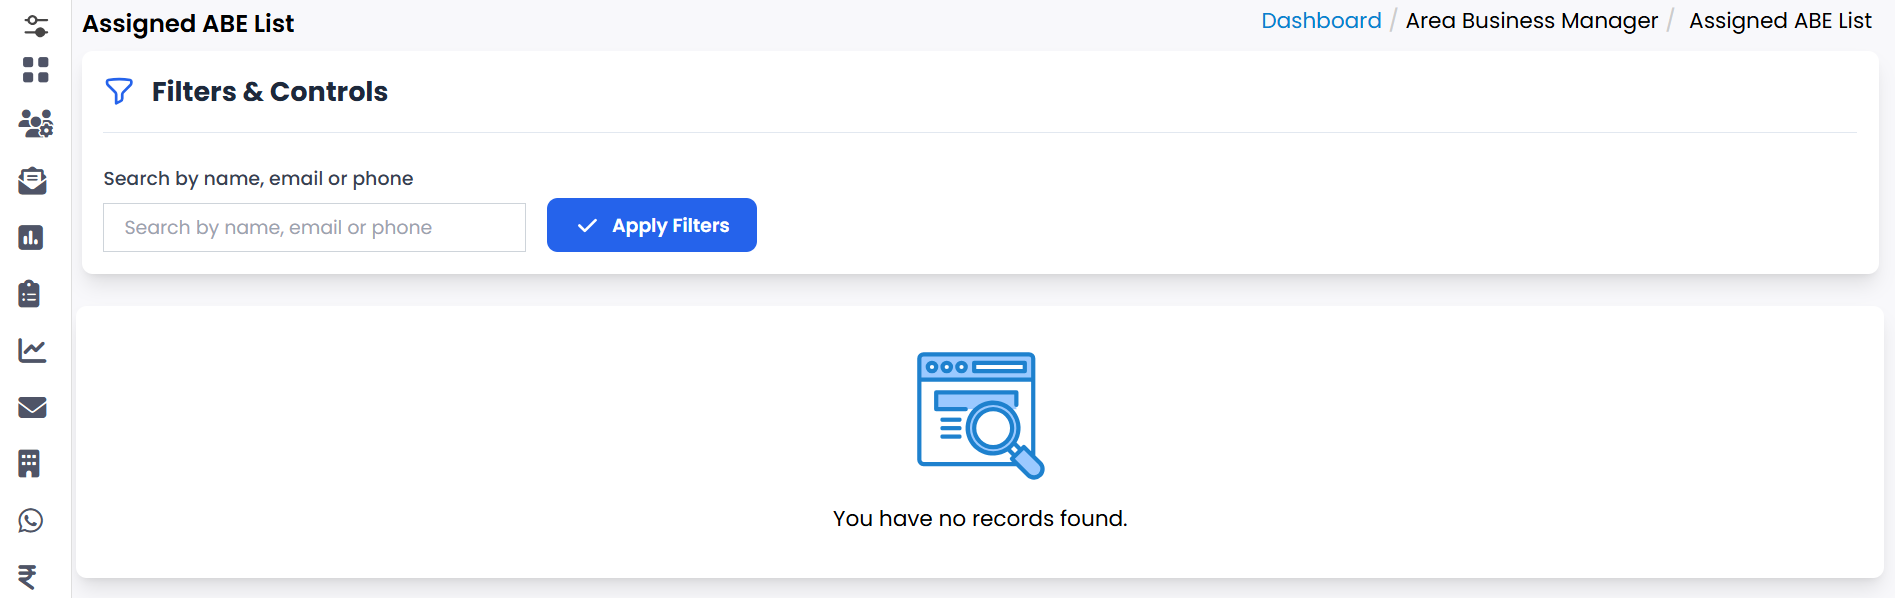Screen dimensions: 1895x598
Task: Click the funnel filter icon
Action: pos(119,92)
